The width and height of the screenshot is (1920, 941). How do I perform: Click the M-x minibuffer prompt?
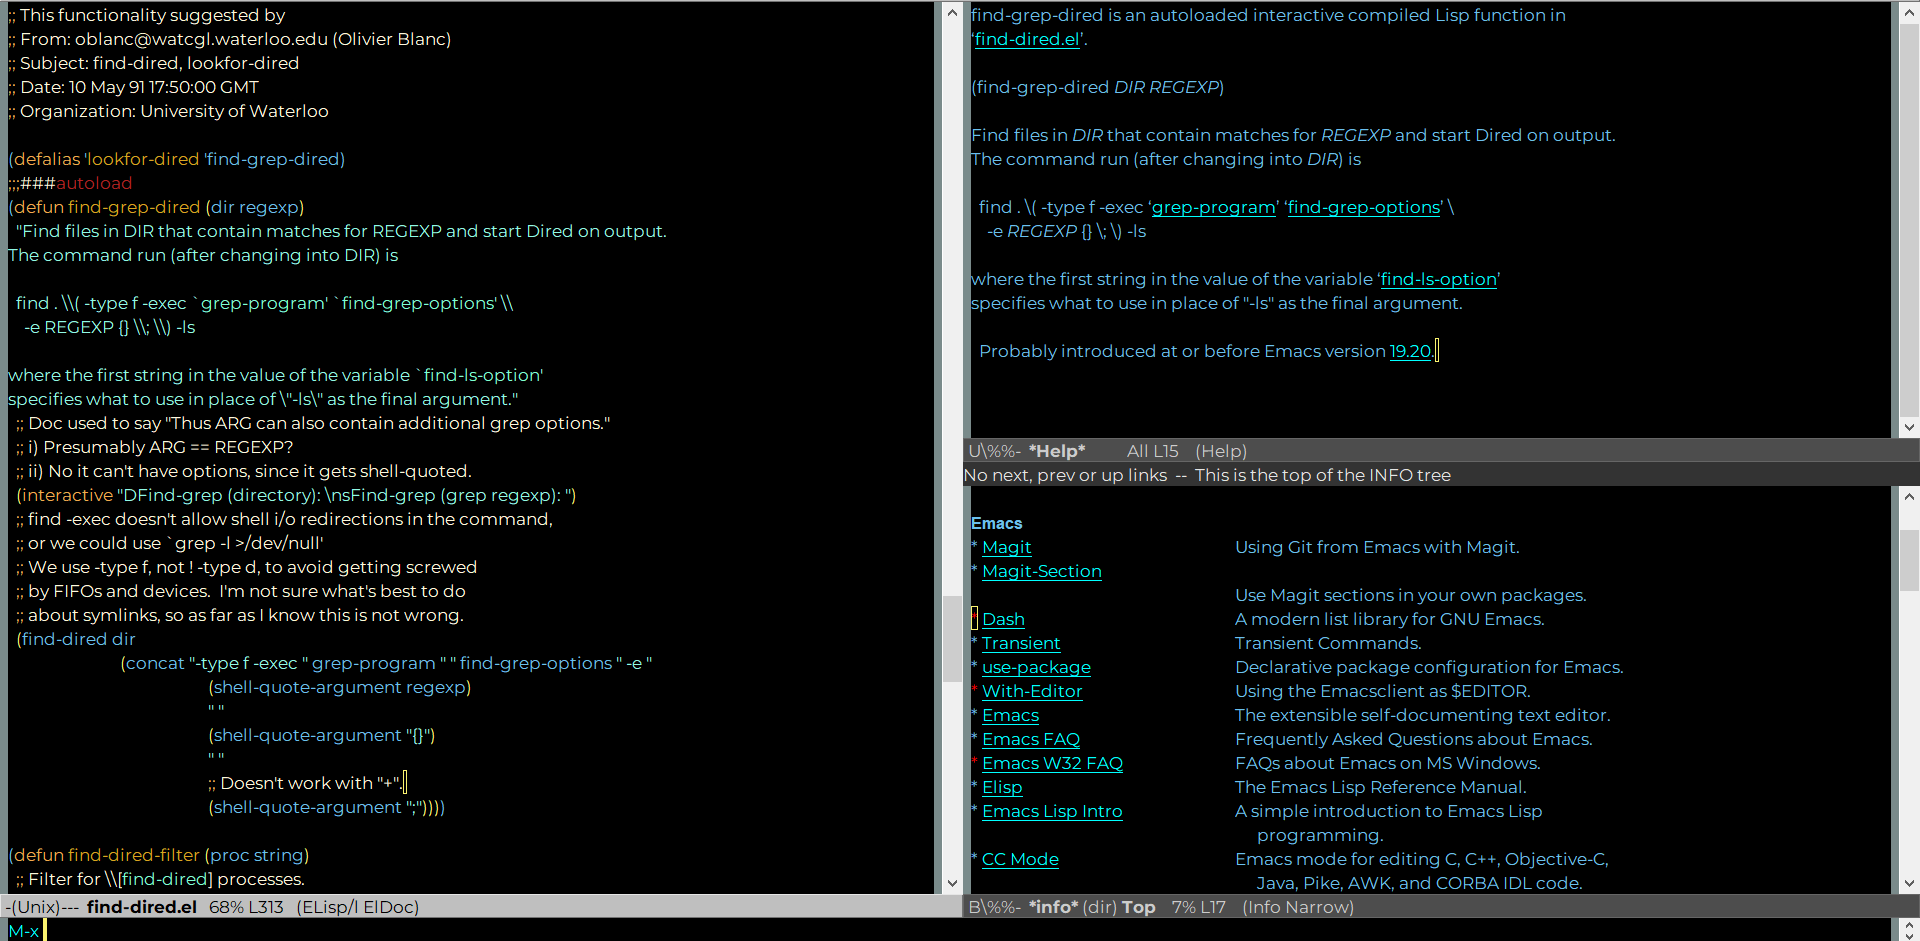(23, 931)
